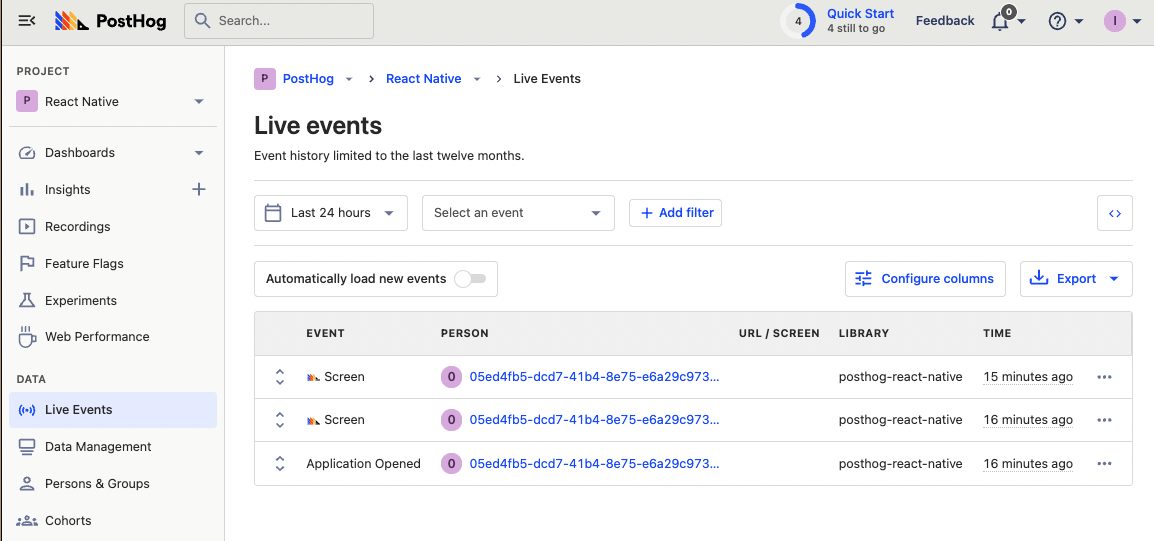Click the Configure columns button
This screenshot has width=1154, height=541.
click(925, 279)
